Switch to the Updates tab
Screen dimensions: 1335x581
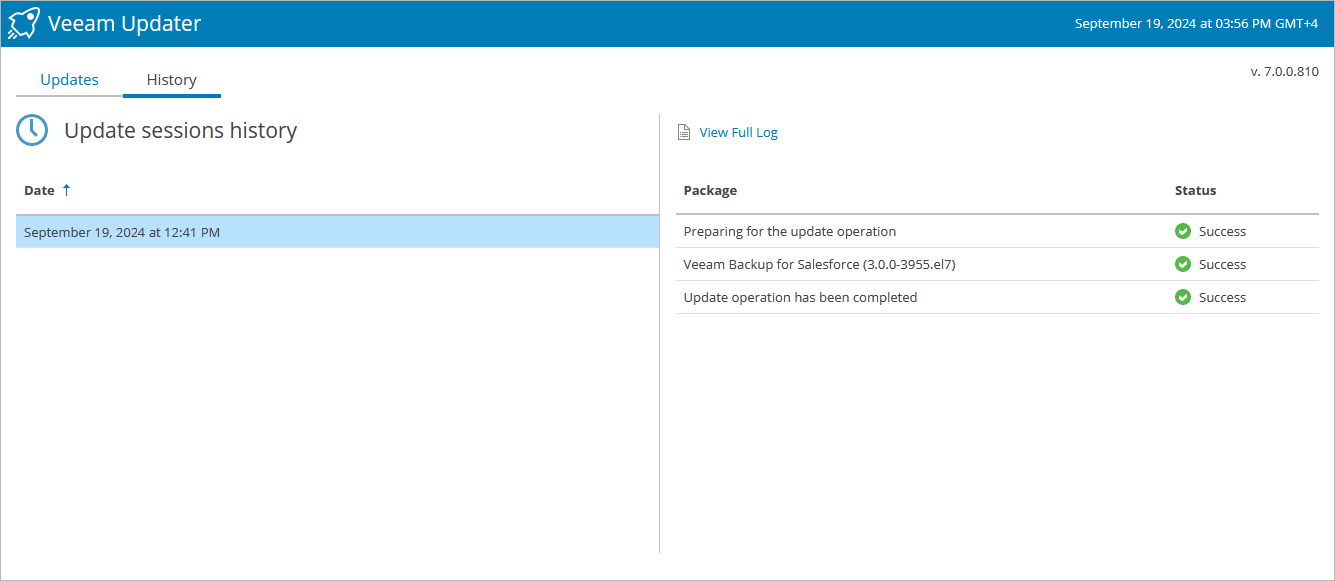pos(69,80)
